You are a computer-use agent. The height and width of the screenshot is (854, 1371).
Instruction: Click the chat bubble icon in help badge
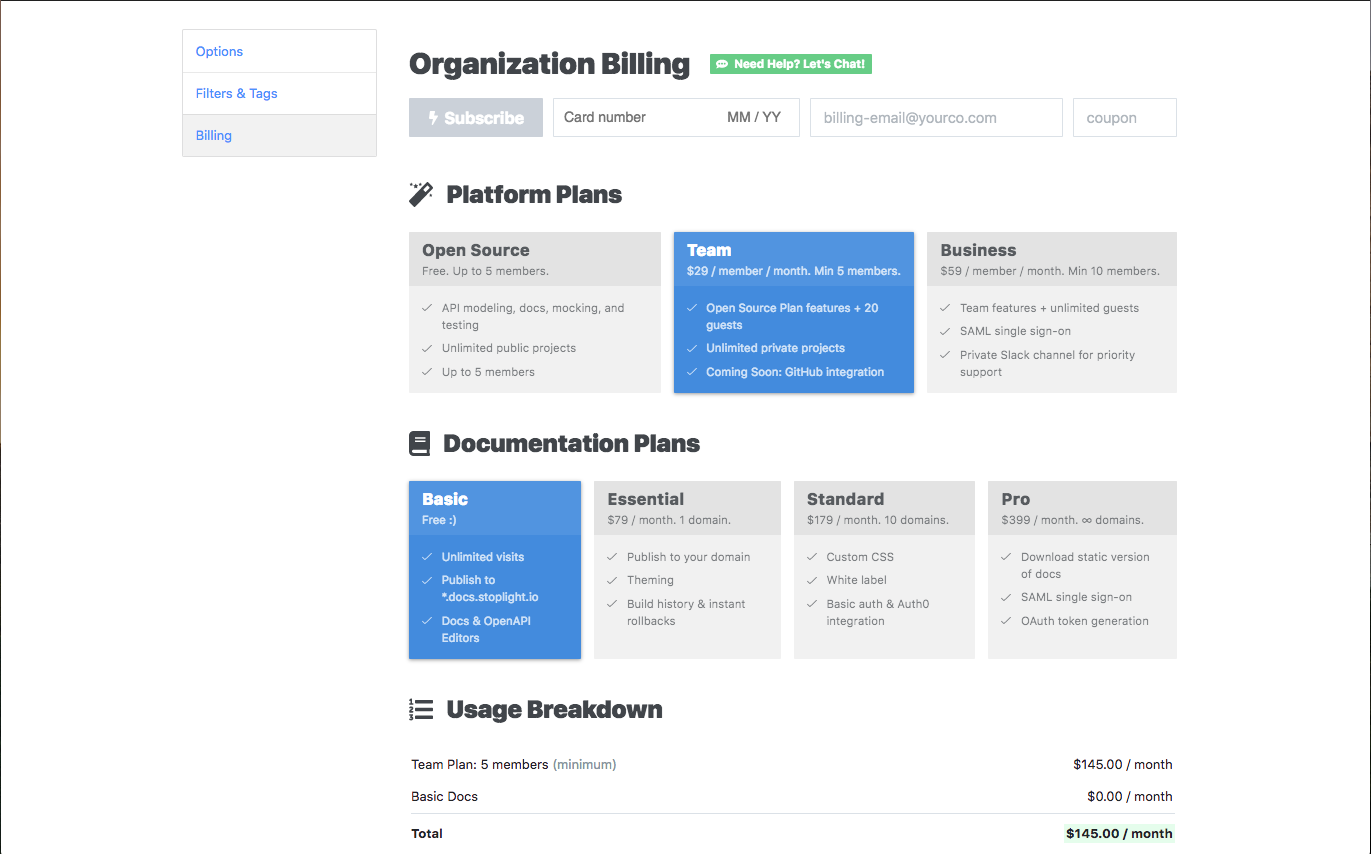[x=722, y=64]
